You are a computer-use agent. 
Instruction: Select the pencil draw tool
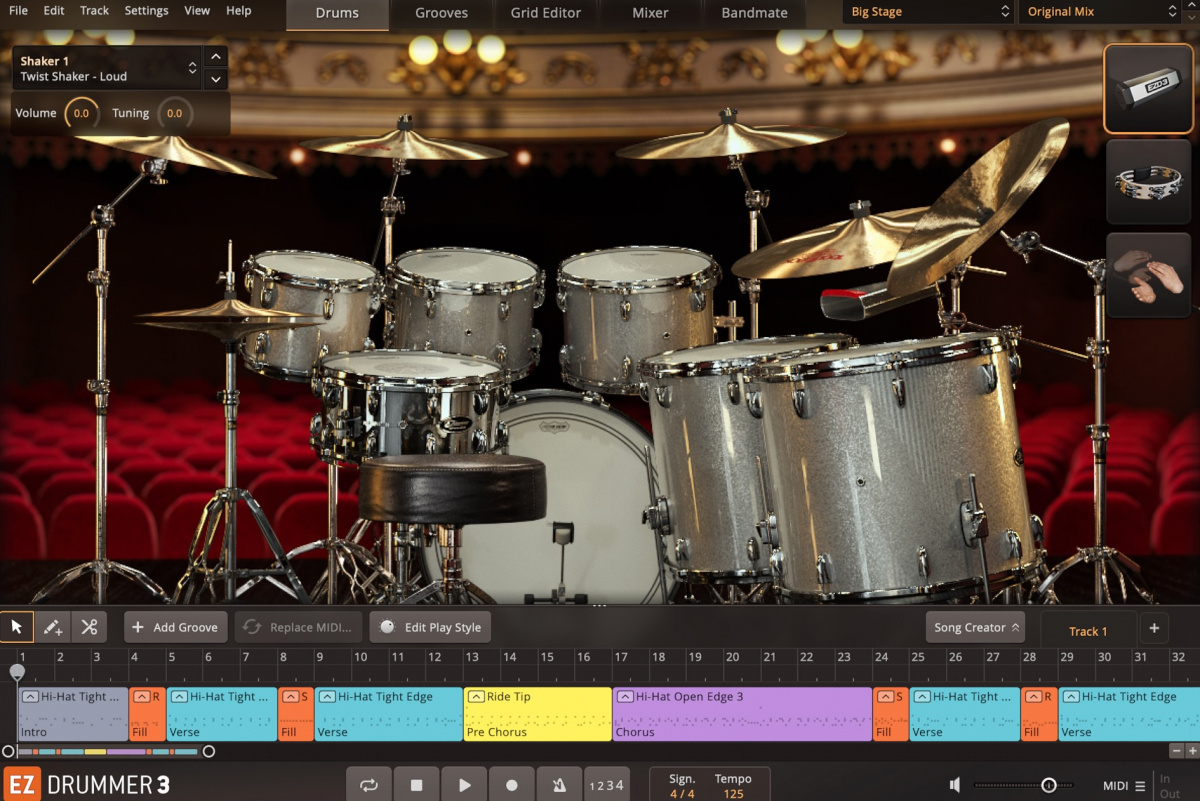(x=52, y=626)
